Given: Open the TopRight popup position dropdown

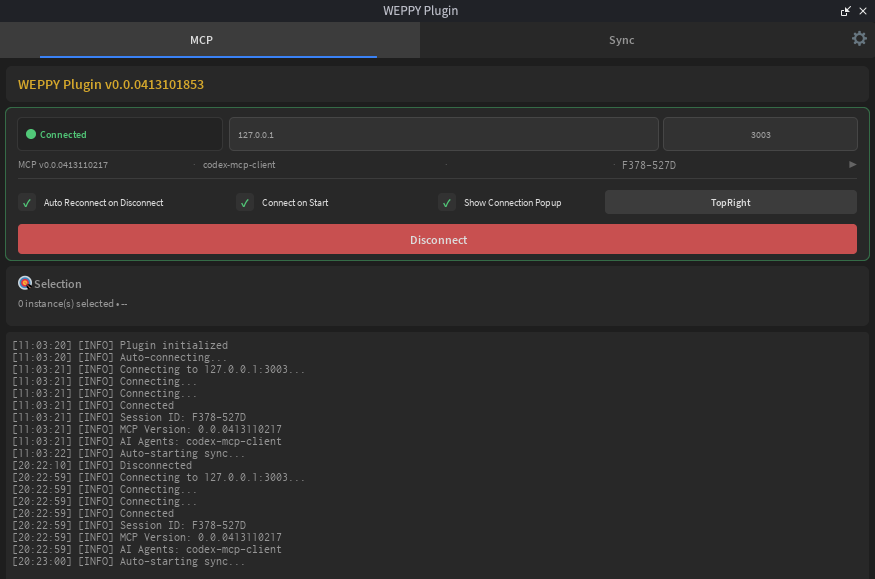Looking at the screenshot, I should [730, 201].
